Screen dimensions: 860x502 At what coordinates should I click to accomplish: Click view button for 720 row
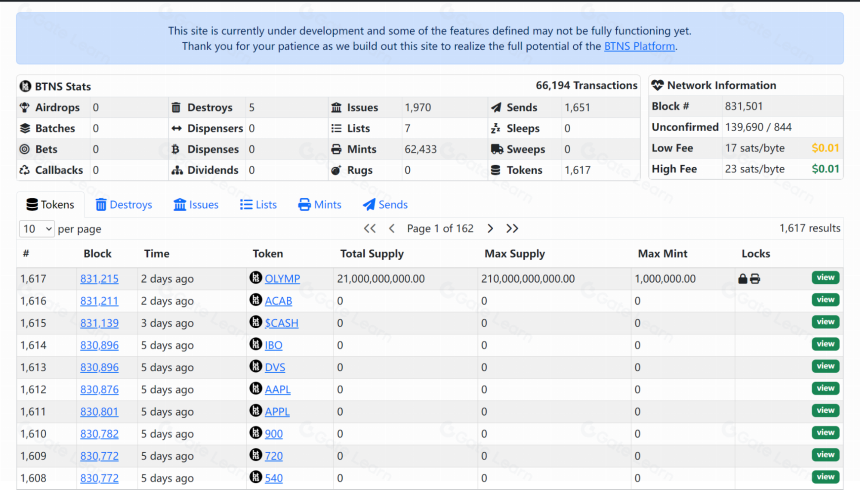825,455
